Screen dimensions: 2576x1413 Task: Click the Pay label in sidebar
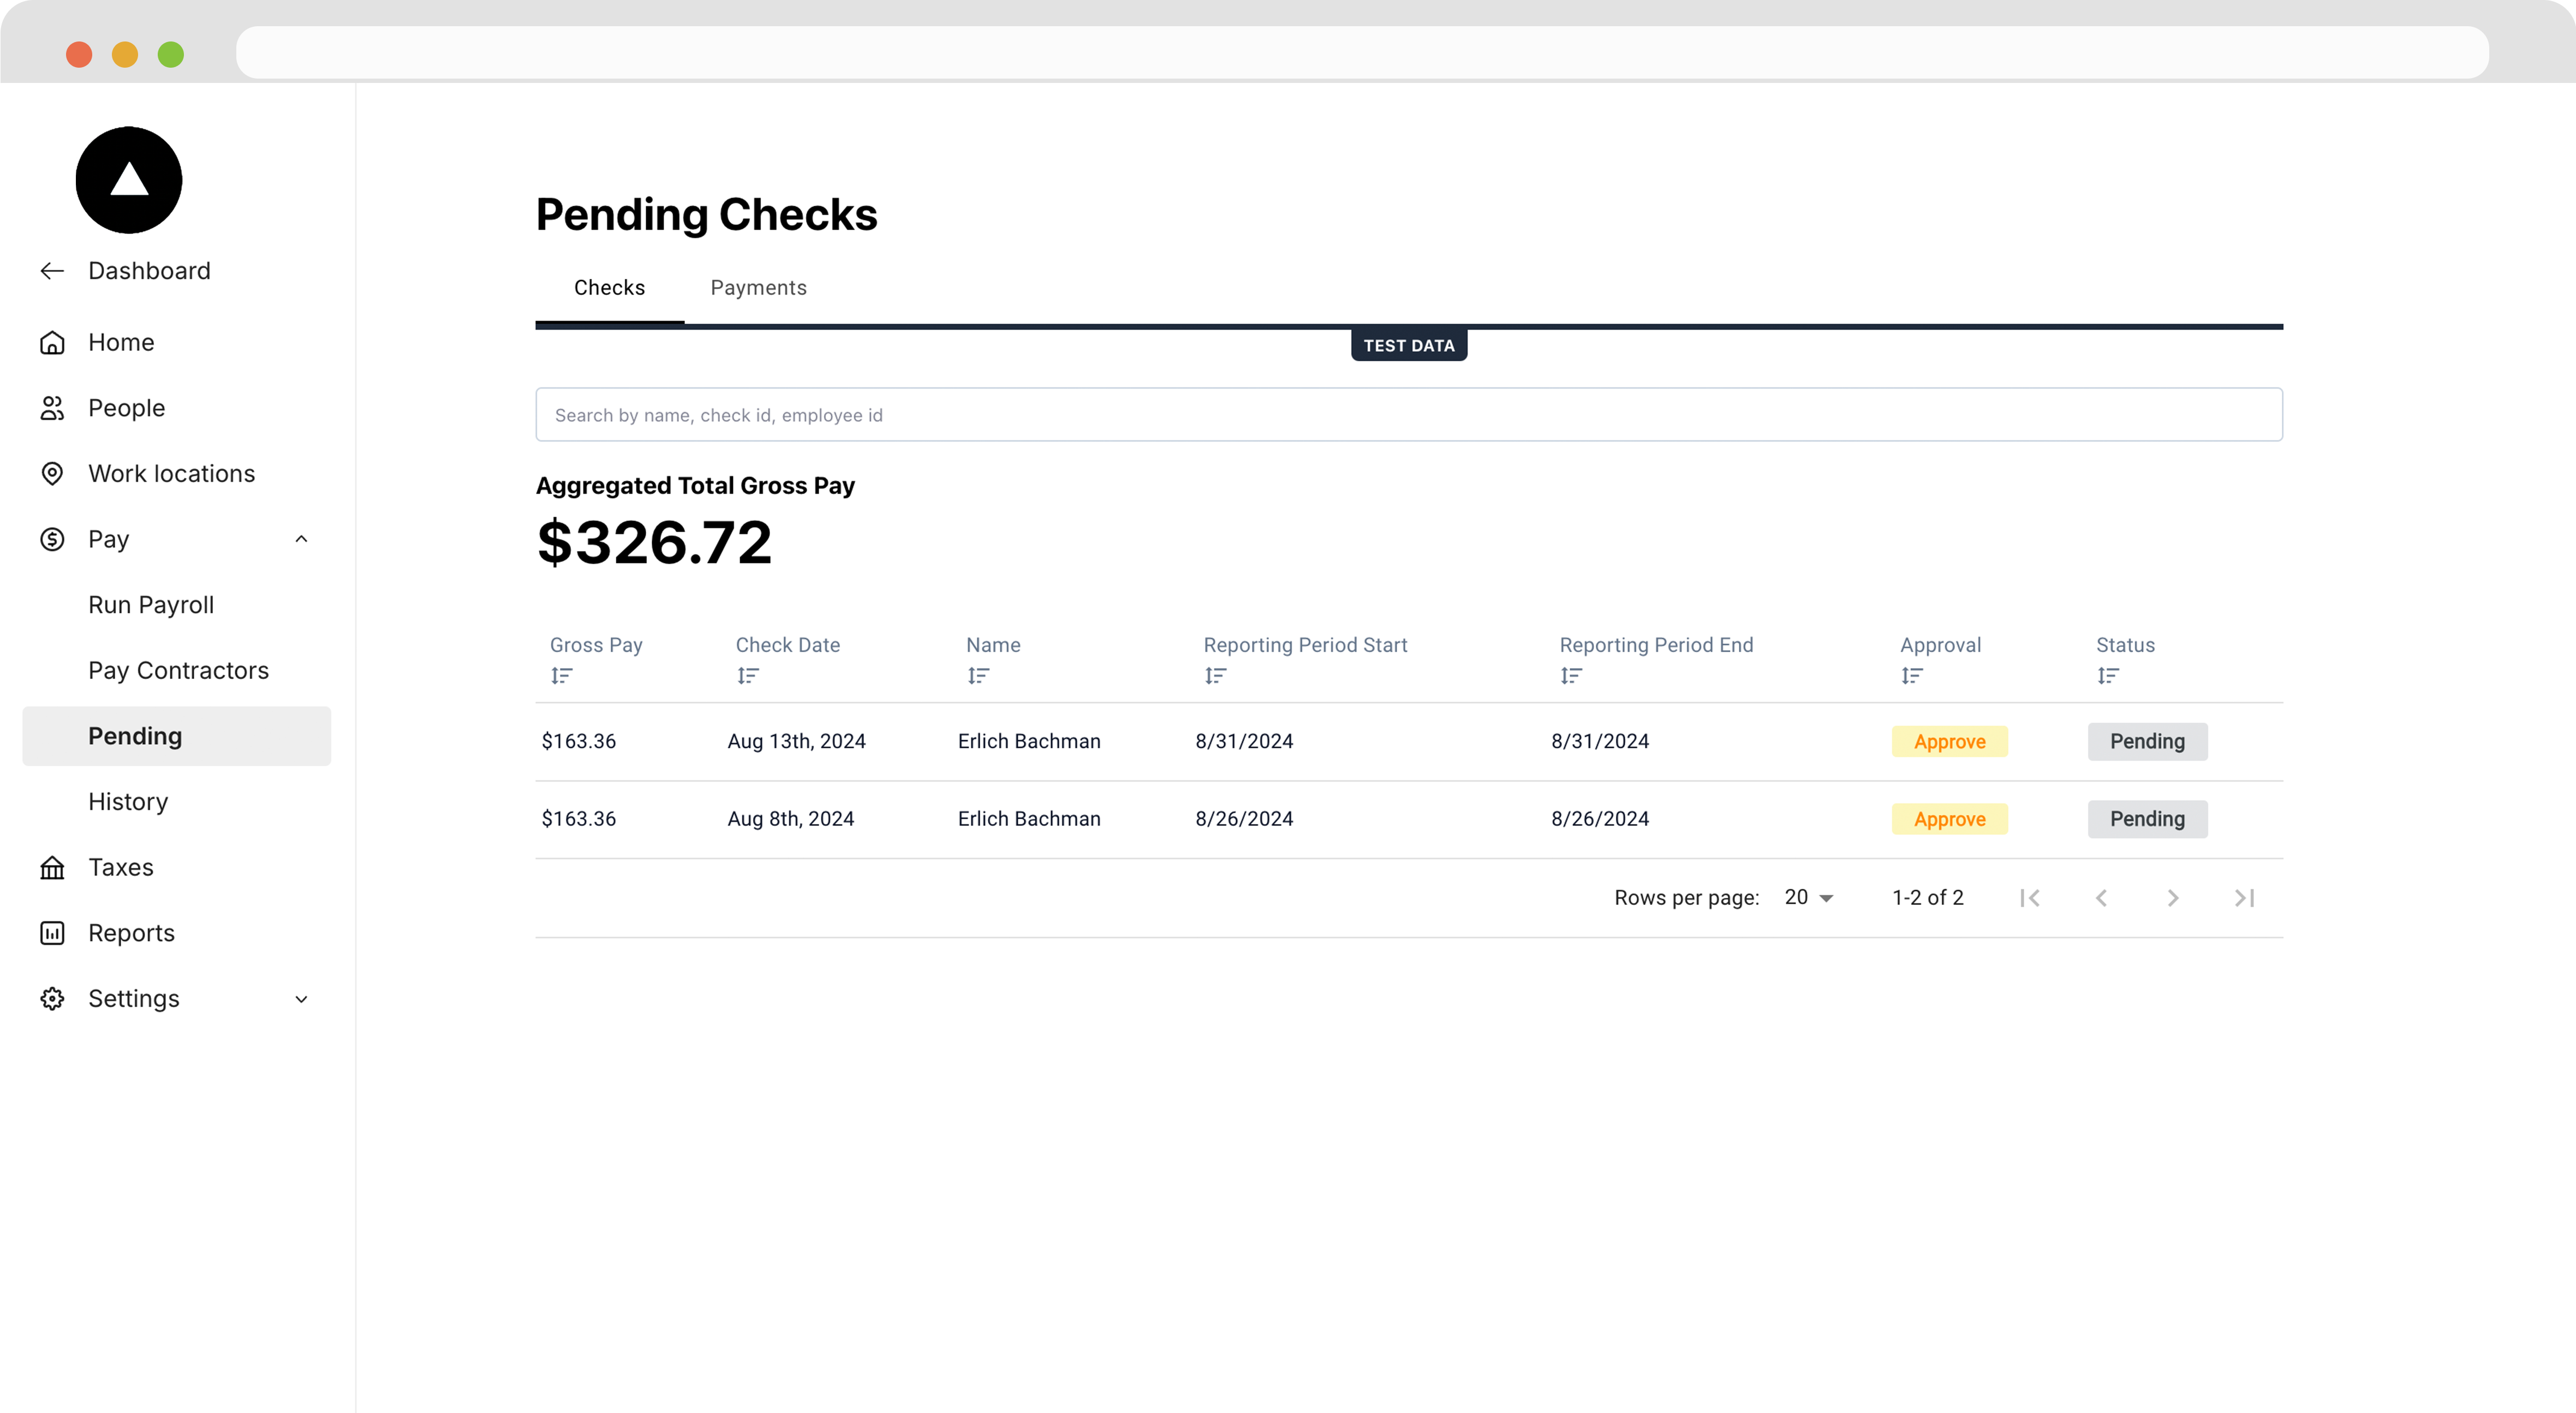coord(109,540)
